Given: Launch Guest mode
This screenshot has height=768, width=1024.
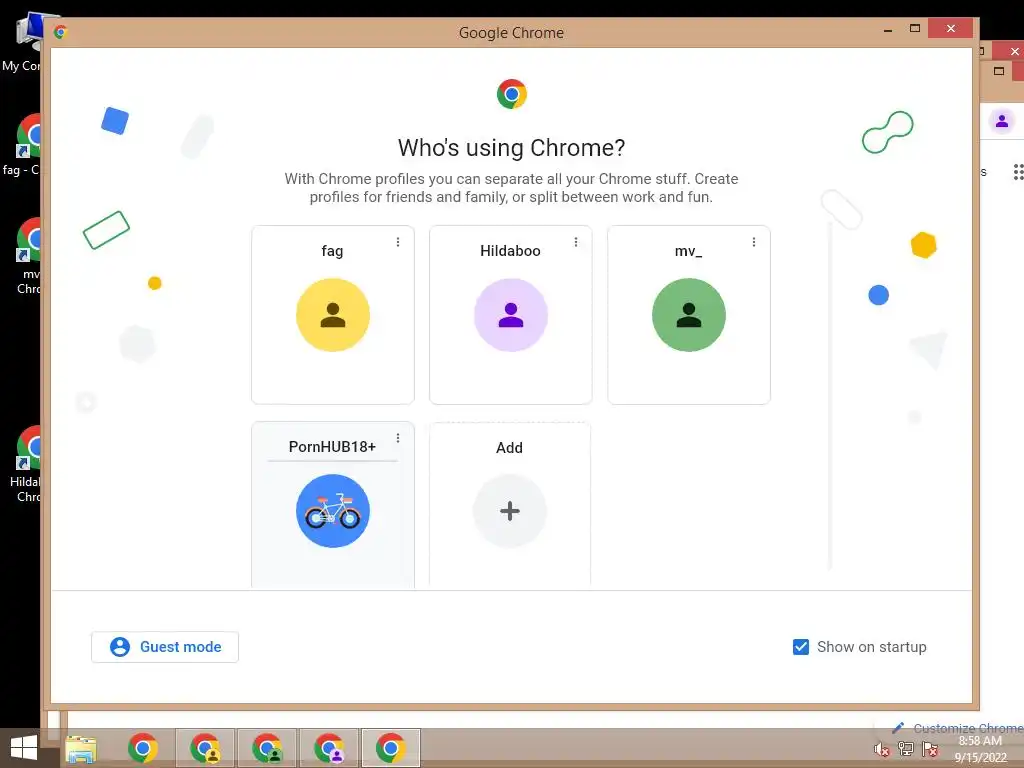Looking at the screenshot, I should pyautogui.click(x=165, y=647).
